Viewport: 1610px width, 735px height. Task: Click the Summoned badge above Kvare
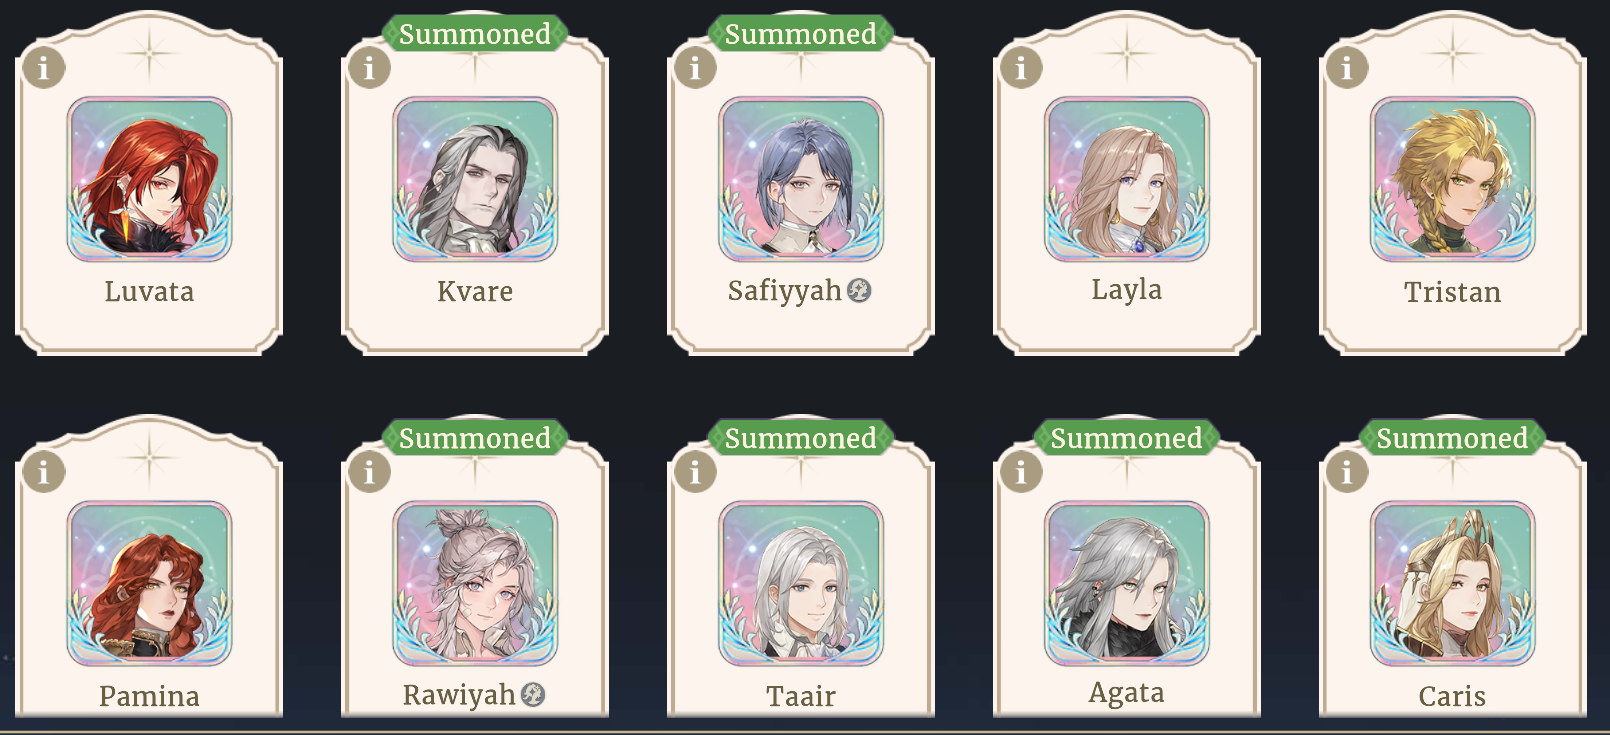coord(475,34)
